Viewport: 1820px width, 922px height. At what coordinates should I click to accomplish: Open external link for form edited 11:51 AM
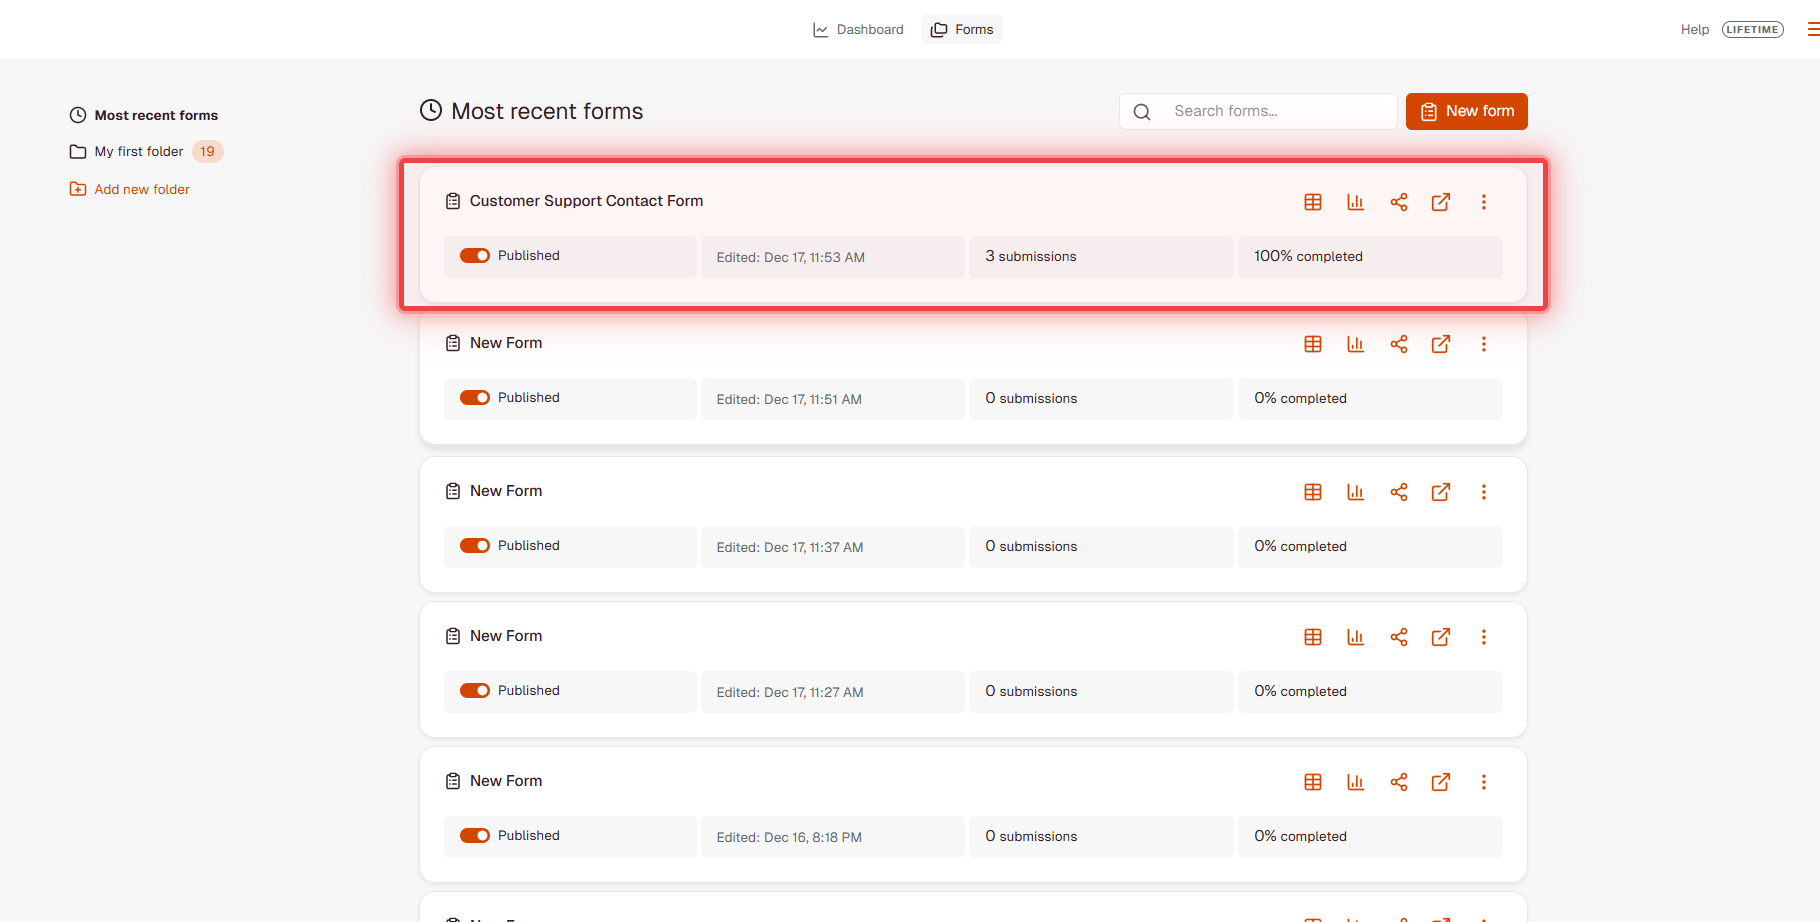(1441, 344)
